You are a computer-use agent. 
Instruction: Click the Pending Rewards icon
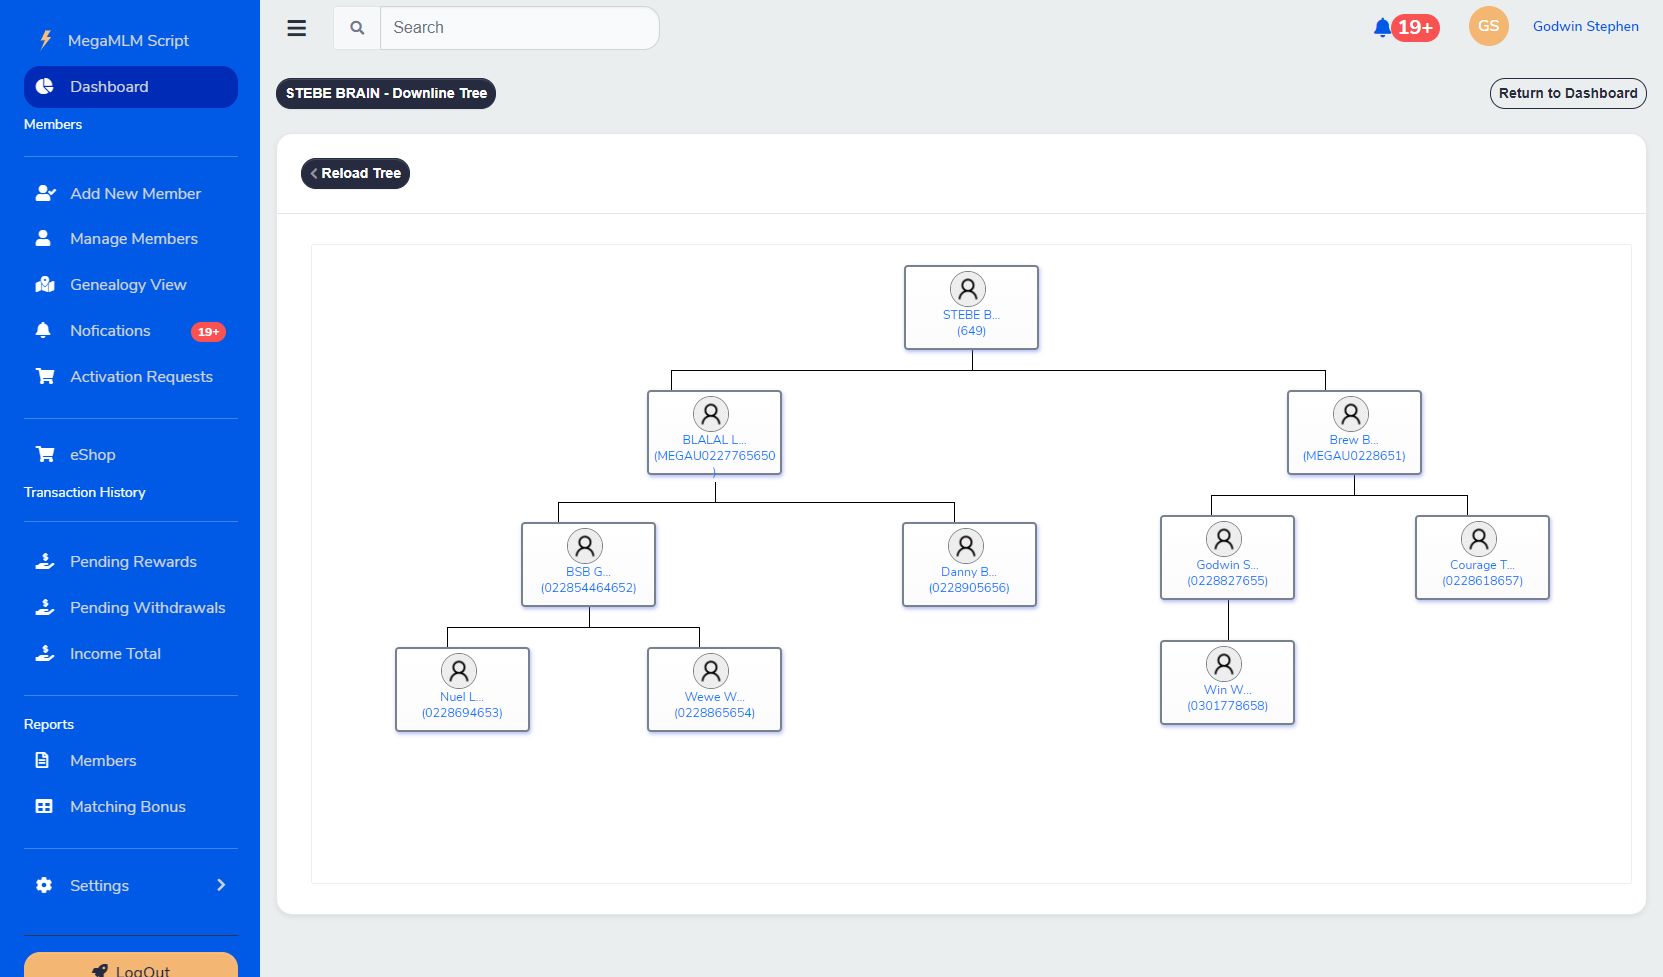click(x=45, y=561)
